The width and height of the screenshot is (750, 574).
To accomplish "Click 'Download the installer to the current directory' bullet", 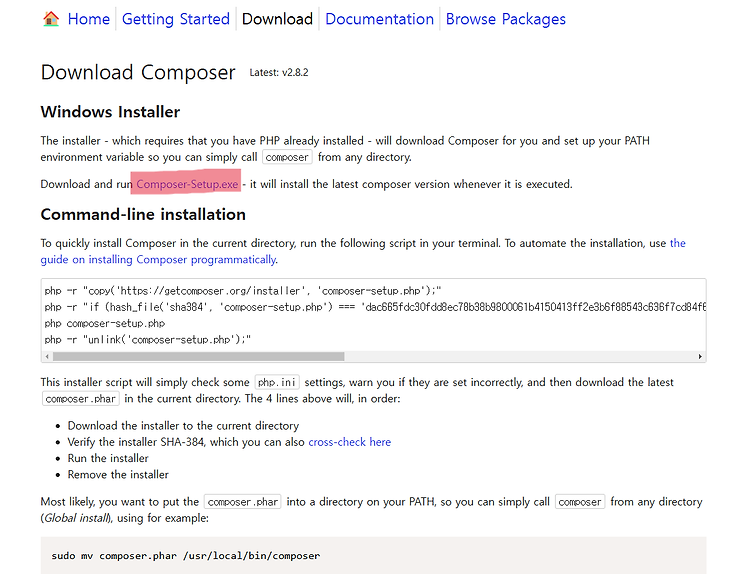I will click(183, 426).
